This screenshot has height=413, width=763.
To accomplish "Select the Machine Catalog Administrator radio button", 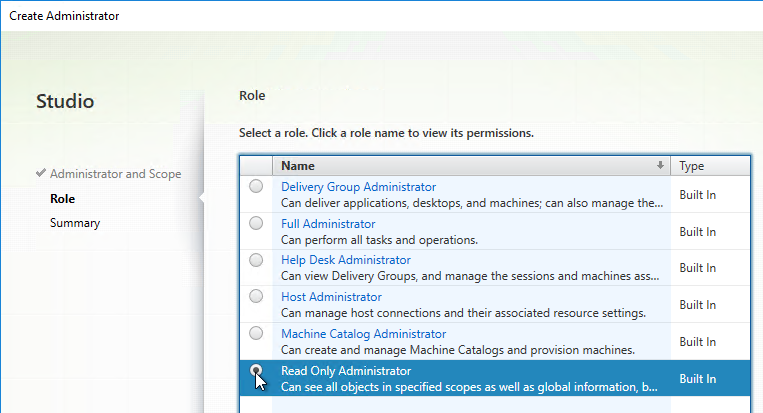I will pyautogui.click(x=256, y=333).
